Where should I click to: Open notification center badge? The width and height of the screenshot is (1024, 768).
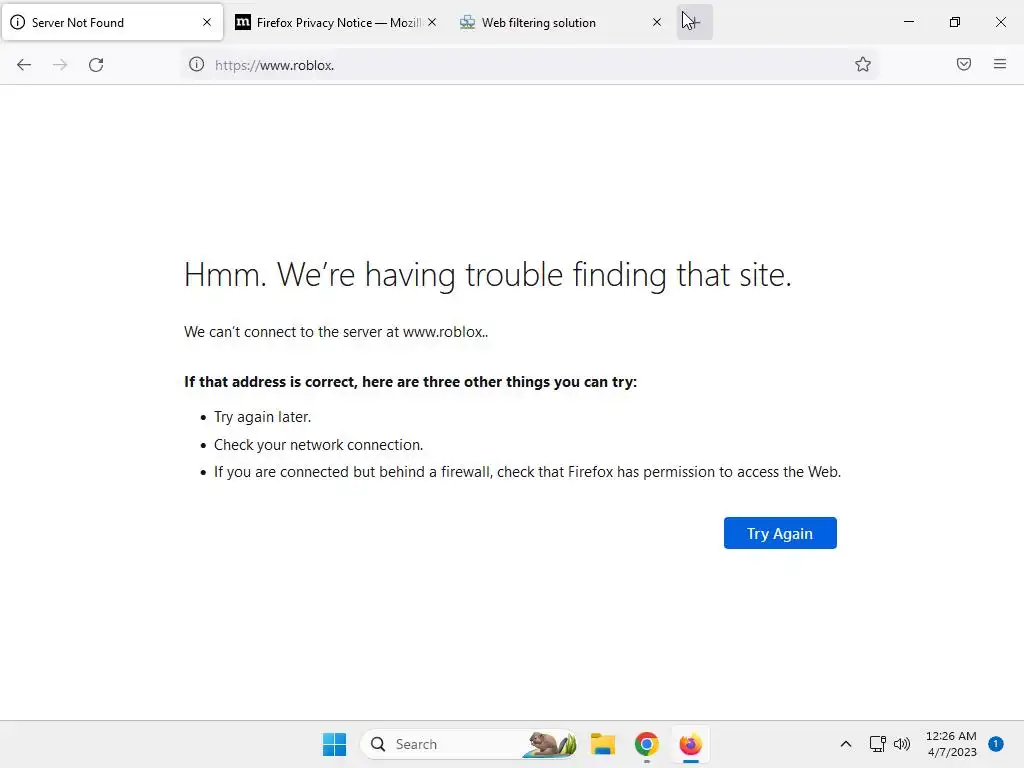tap(996, 744)
